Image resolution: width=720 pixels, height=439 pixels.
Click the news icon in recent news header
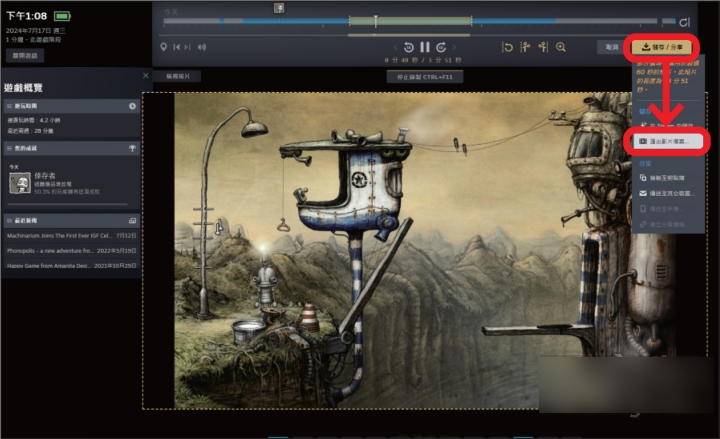(x=132, y=220)
